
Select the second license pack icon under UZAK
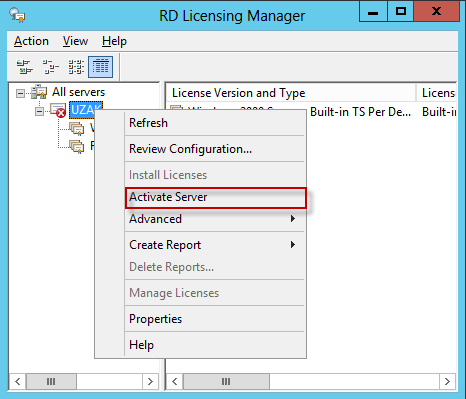tap(77, 146)
